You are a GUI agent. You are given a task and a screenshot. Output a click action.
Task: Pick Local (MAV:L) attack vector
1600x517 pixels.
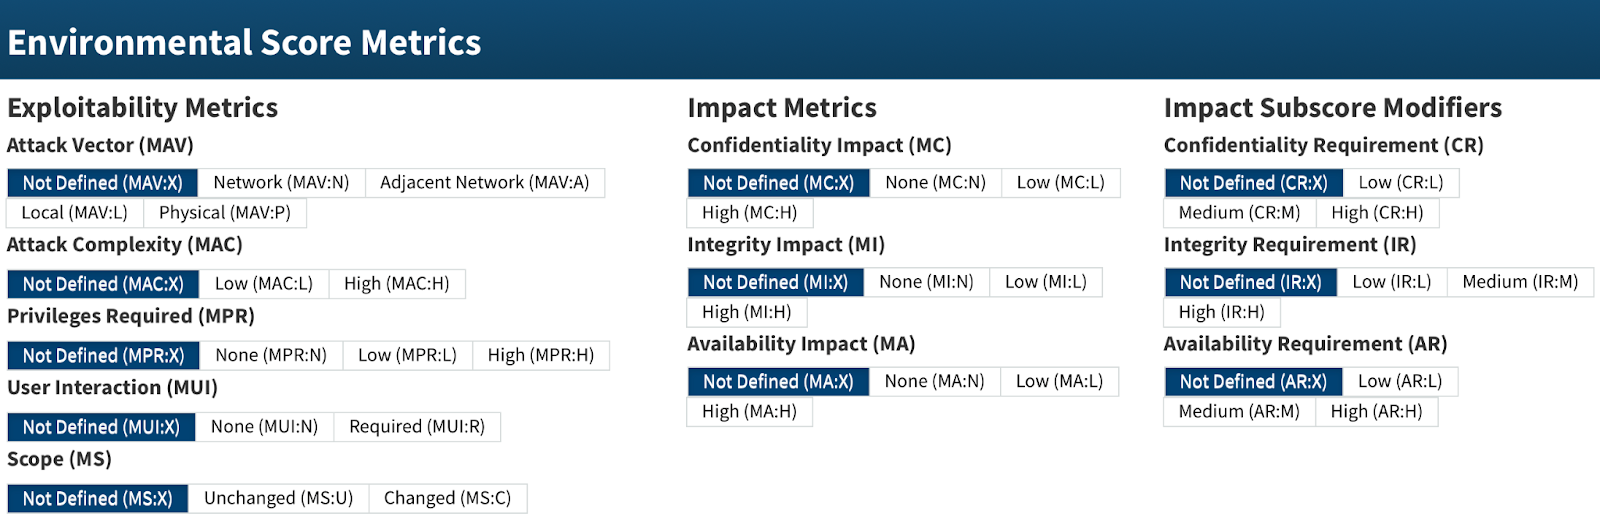(x=75, y=213)
